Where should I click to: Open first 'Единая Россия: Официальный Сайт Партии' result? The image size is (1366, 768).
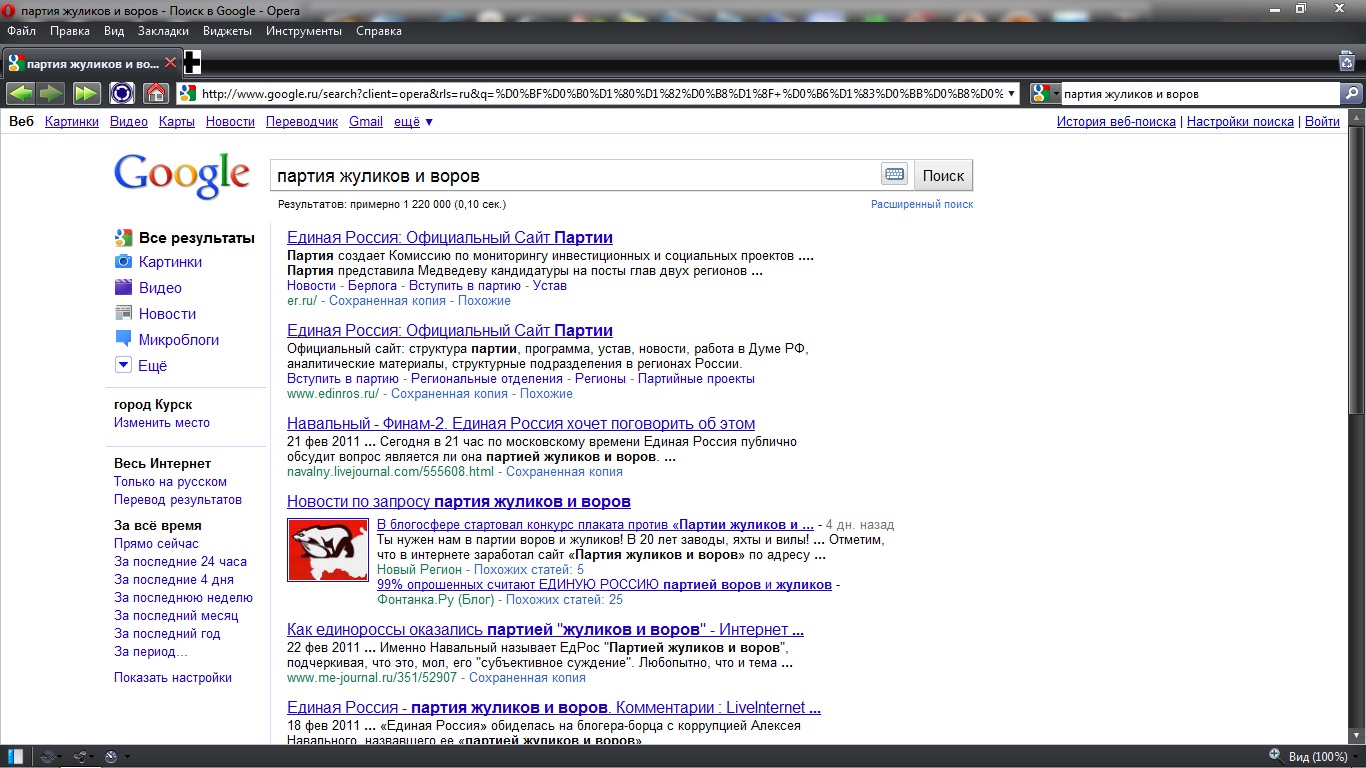[x=450, y=238]
